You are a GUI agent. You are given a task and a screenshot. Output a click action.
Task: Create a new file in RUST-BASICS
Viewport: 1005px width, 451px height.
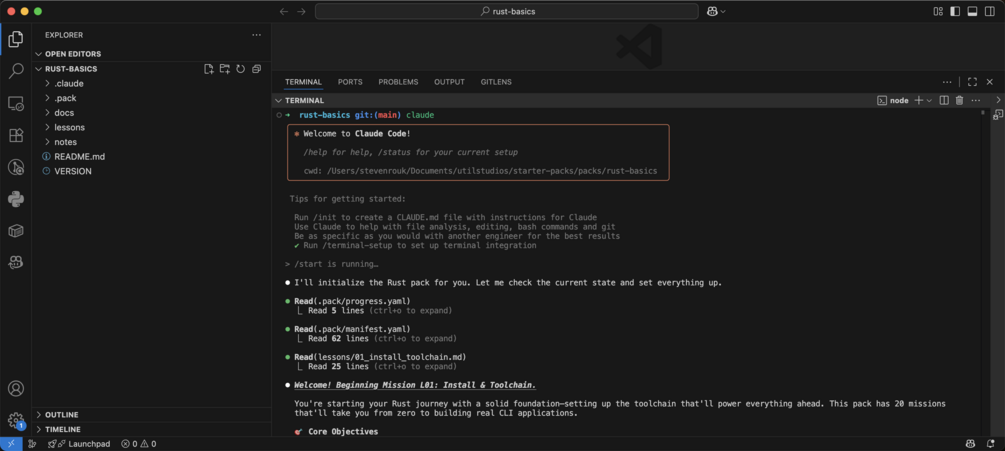tap(209, 69)
